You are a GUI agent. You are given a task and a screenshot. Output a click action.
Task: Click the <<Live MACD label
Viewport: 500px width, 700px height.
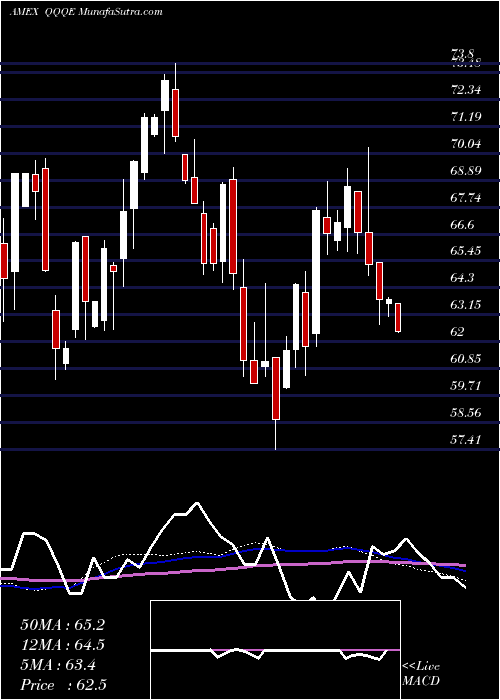421,673
